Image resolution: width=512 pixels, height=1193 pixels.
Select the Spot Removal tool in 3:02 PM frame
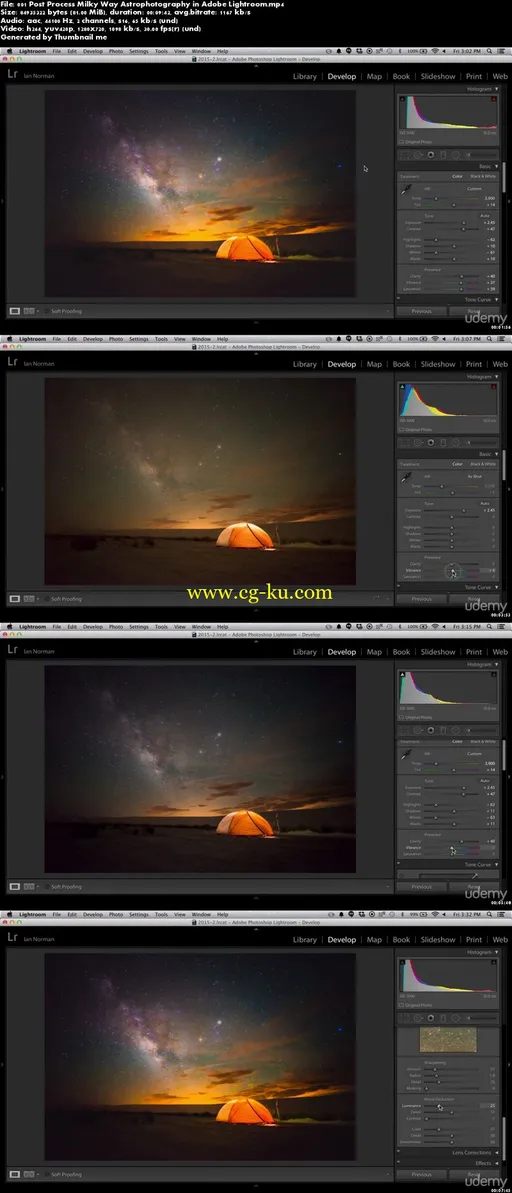tap(418, 154)
